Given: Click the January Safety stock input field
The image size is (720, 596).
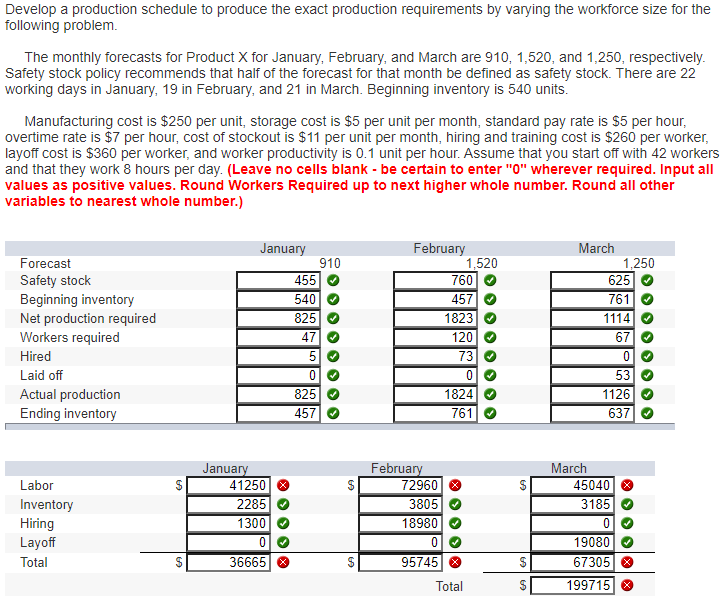Looking at the screenshot, I should [279, 280].
